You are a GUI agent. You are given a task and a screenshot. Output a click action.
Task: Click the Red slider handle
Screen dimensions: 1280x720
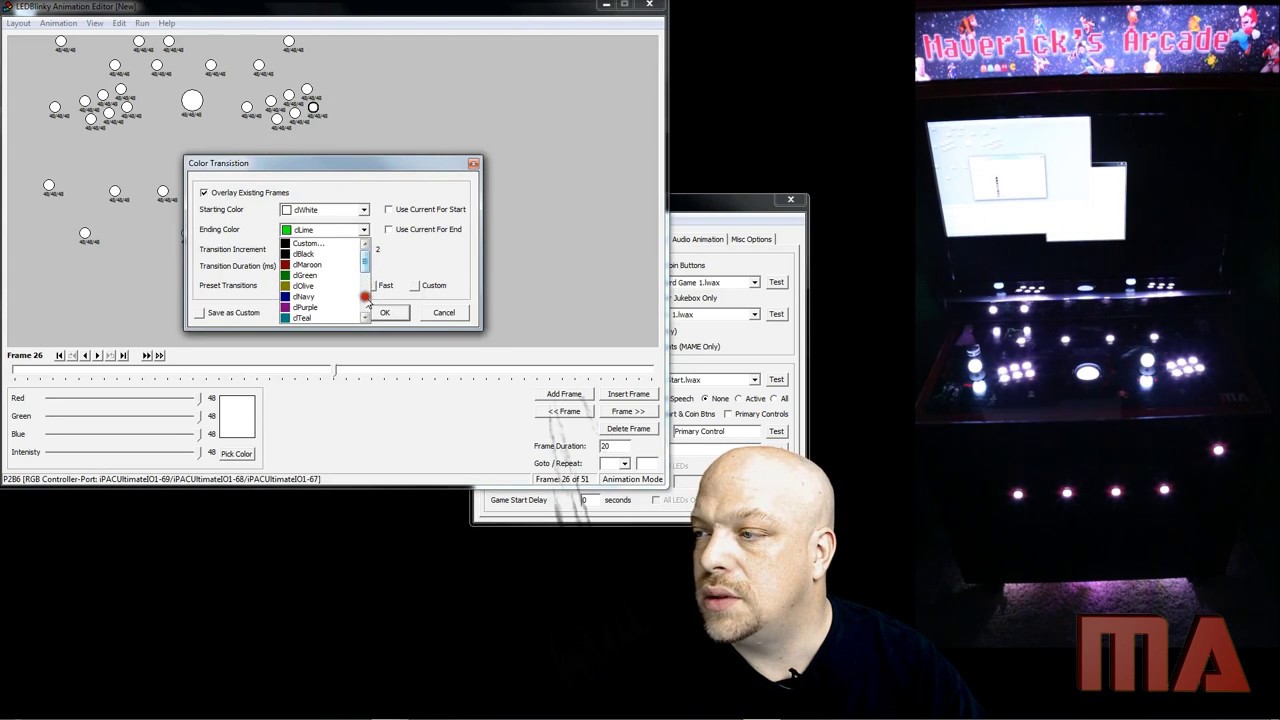(x=199, y=398)
